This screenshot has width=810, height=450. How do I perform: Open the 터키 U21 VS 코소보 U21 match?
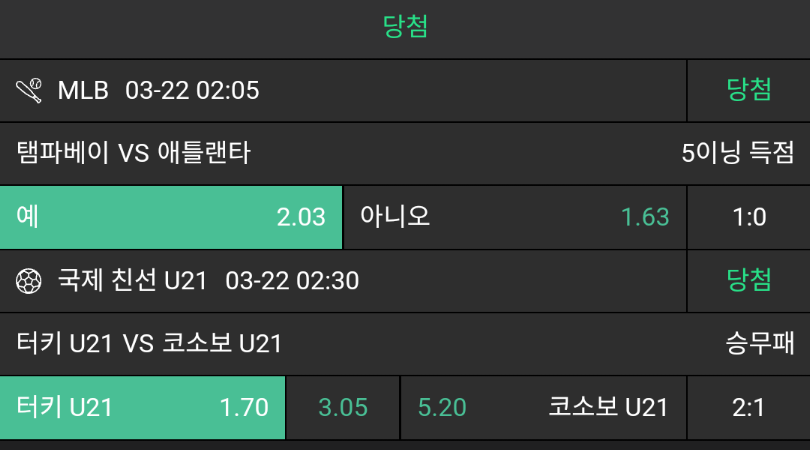click(150, 344)
